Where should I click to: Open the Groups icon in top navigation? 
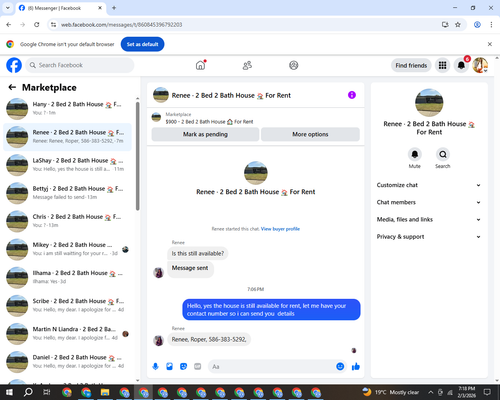pos(293,65)
